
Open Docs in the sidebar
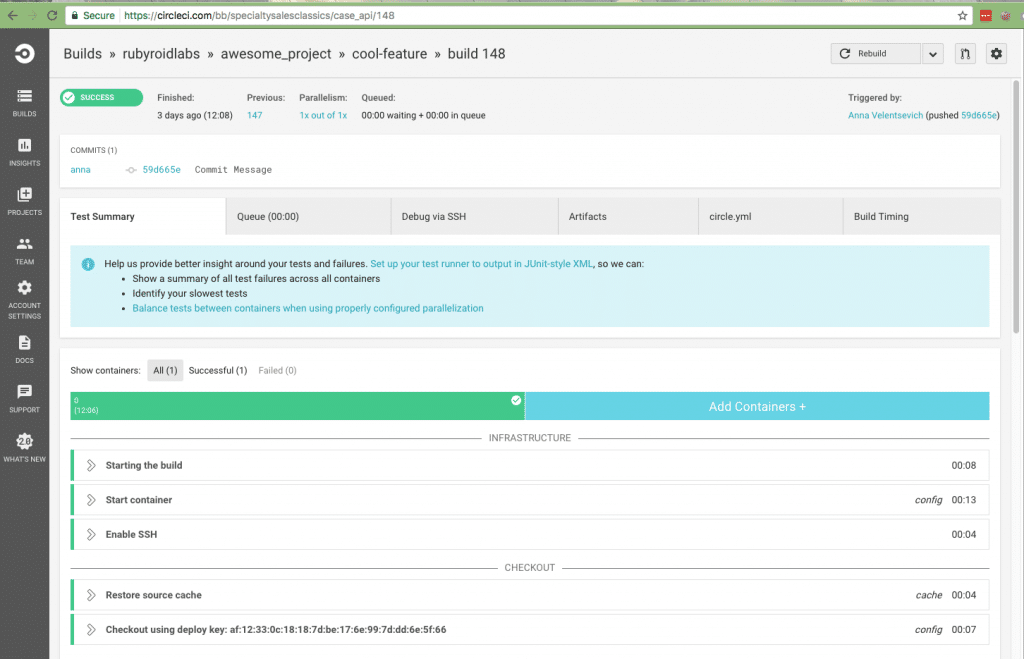(x=24, y=348)
